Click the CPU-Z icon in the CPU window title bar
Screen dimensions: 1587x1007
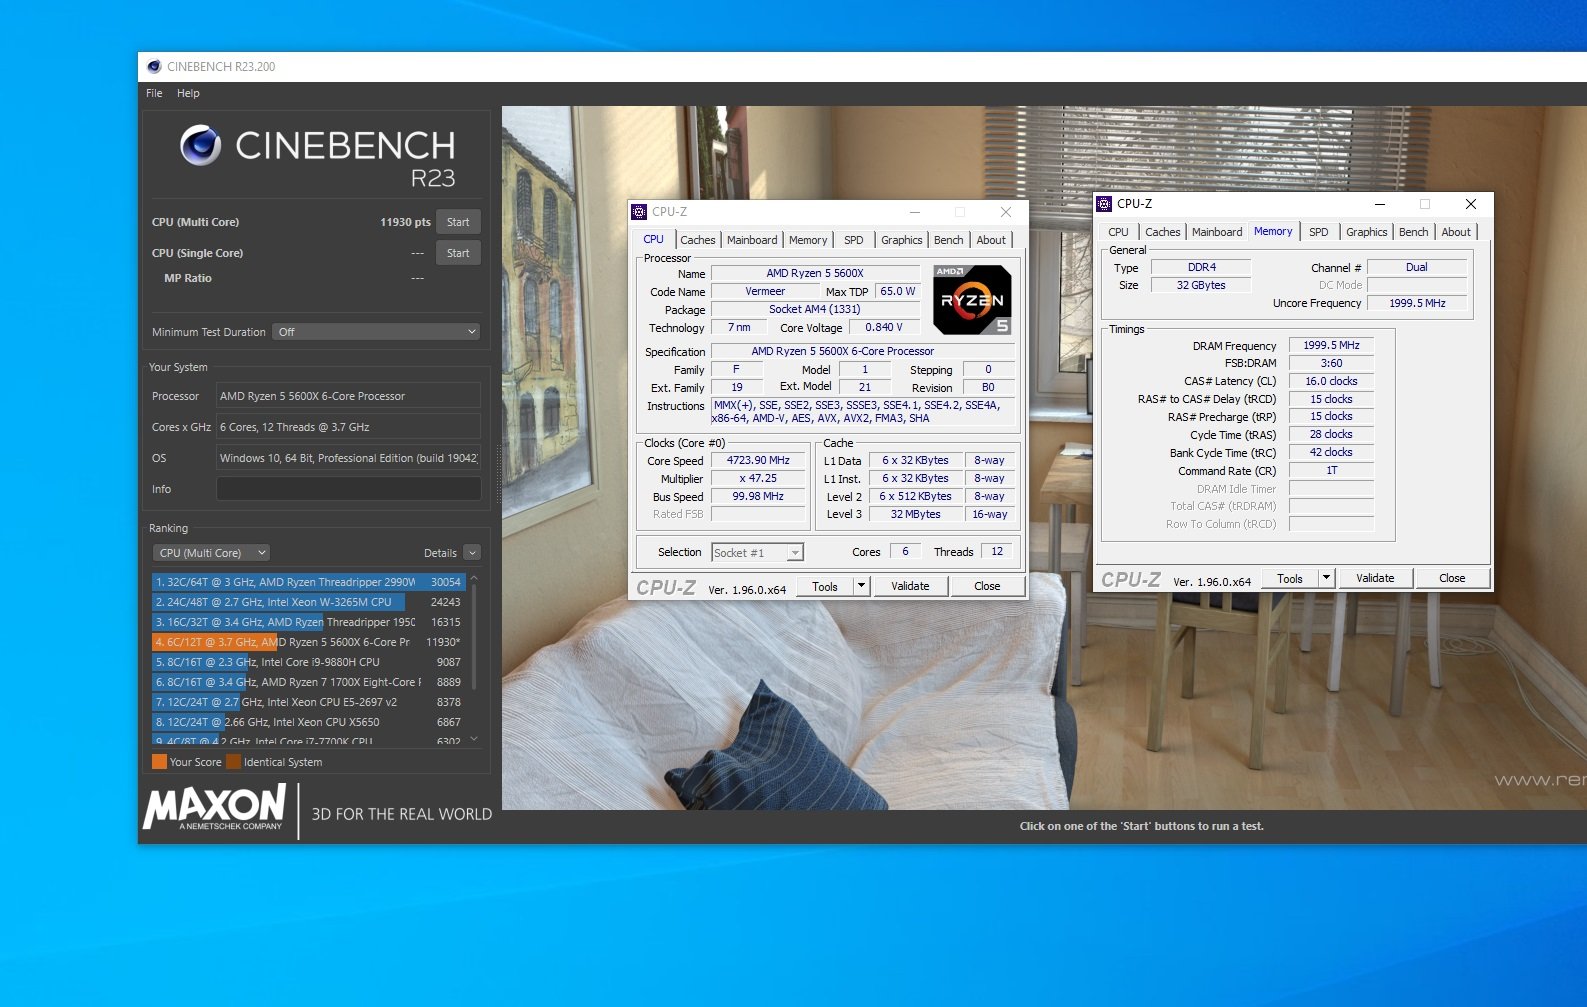click(639, 212)
